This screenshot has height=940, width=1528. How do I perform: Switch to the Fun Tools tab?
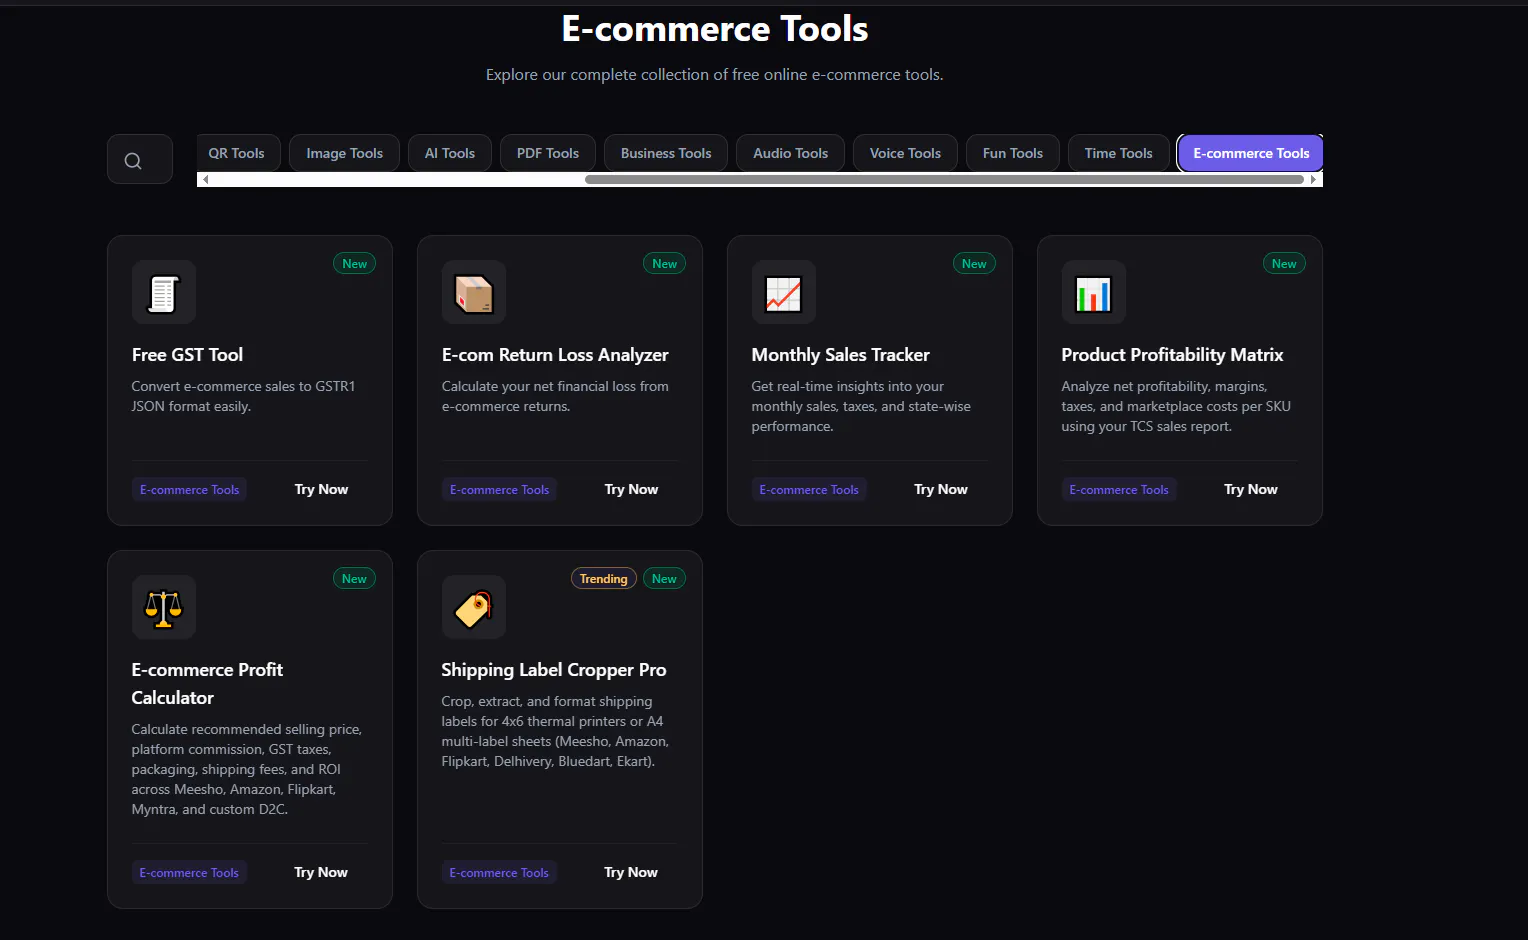point(1013,153)
